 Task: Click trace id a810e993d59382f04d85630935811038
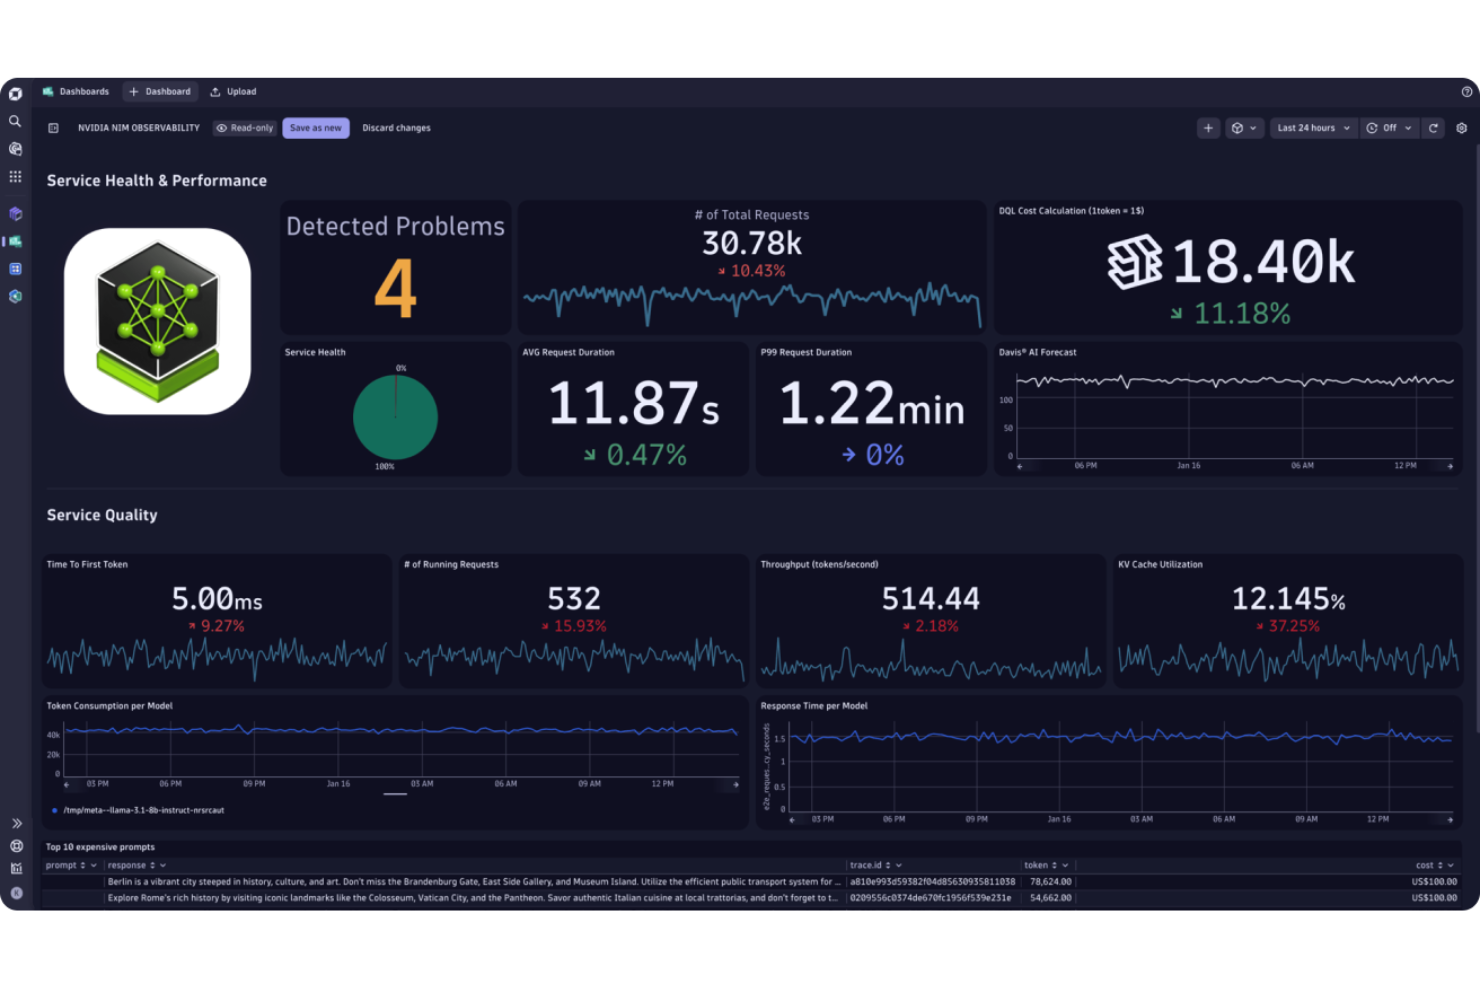click(932, 882)
